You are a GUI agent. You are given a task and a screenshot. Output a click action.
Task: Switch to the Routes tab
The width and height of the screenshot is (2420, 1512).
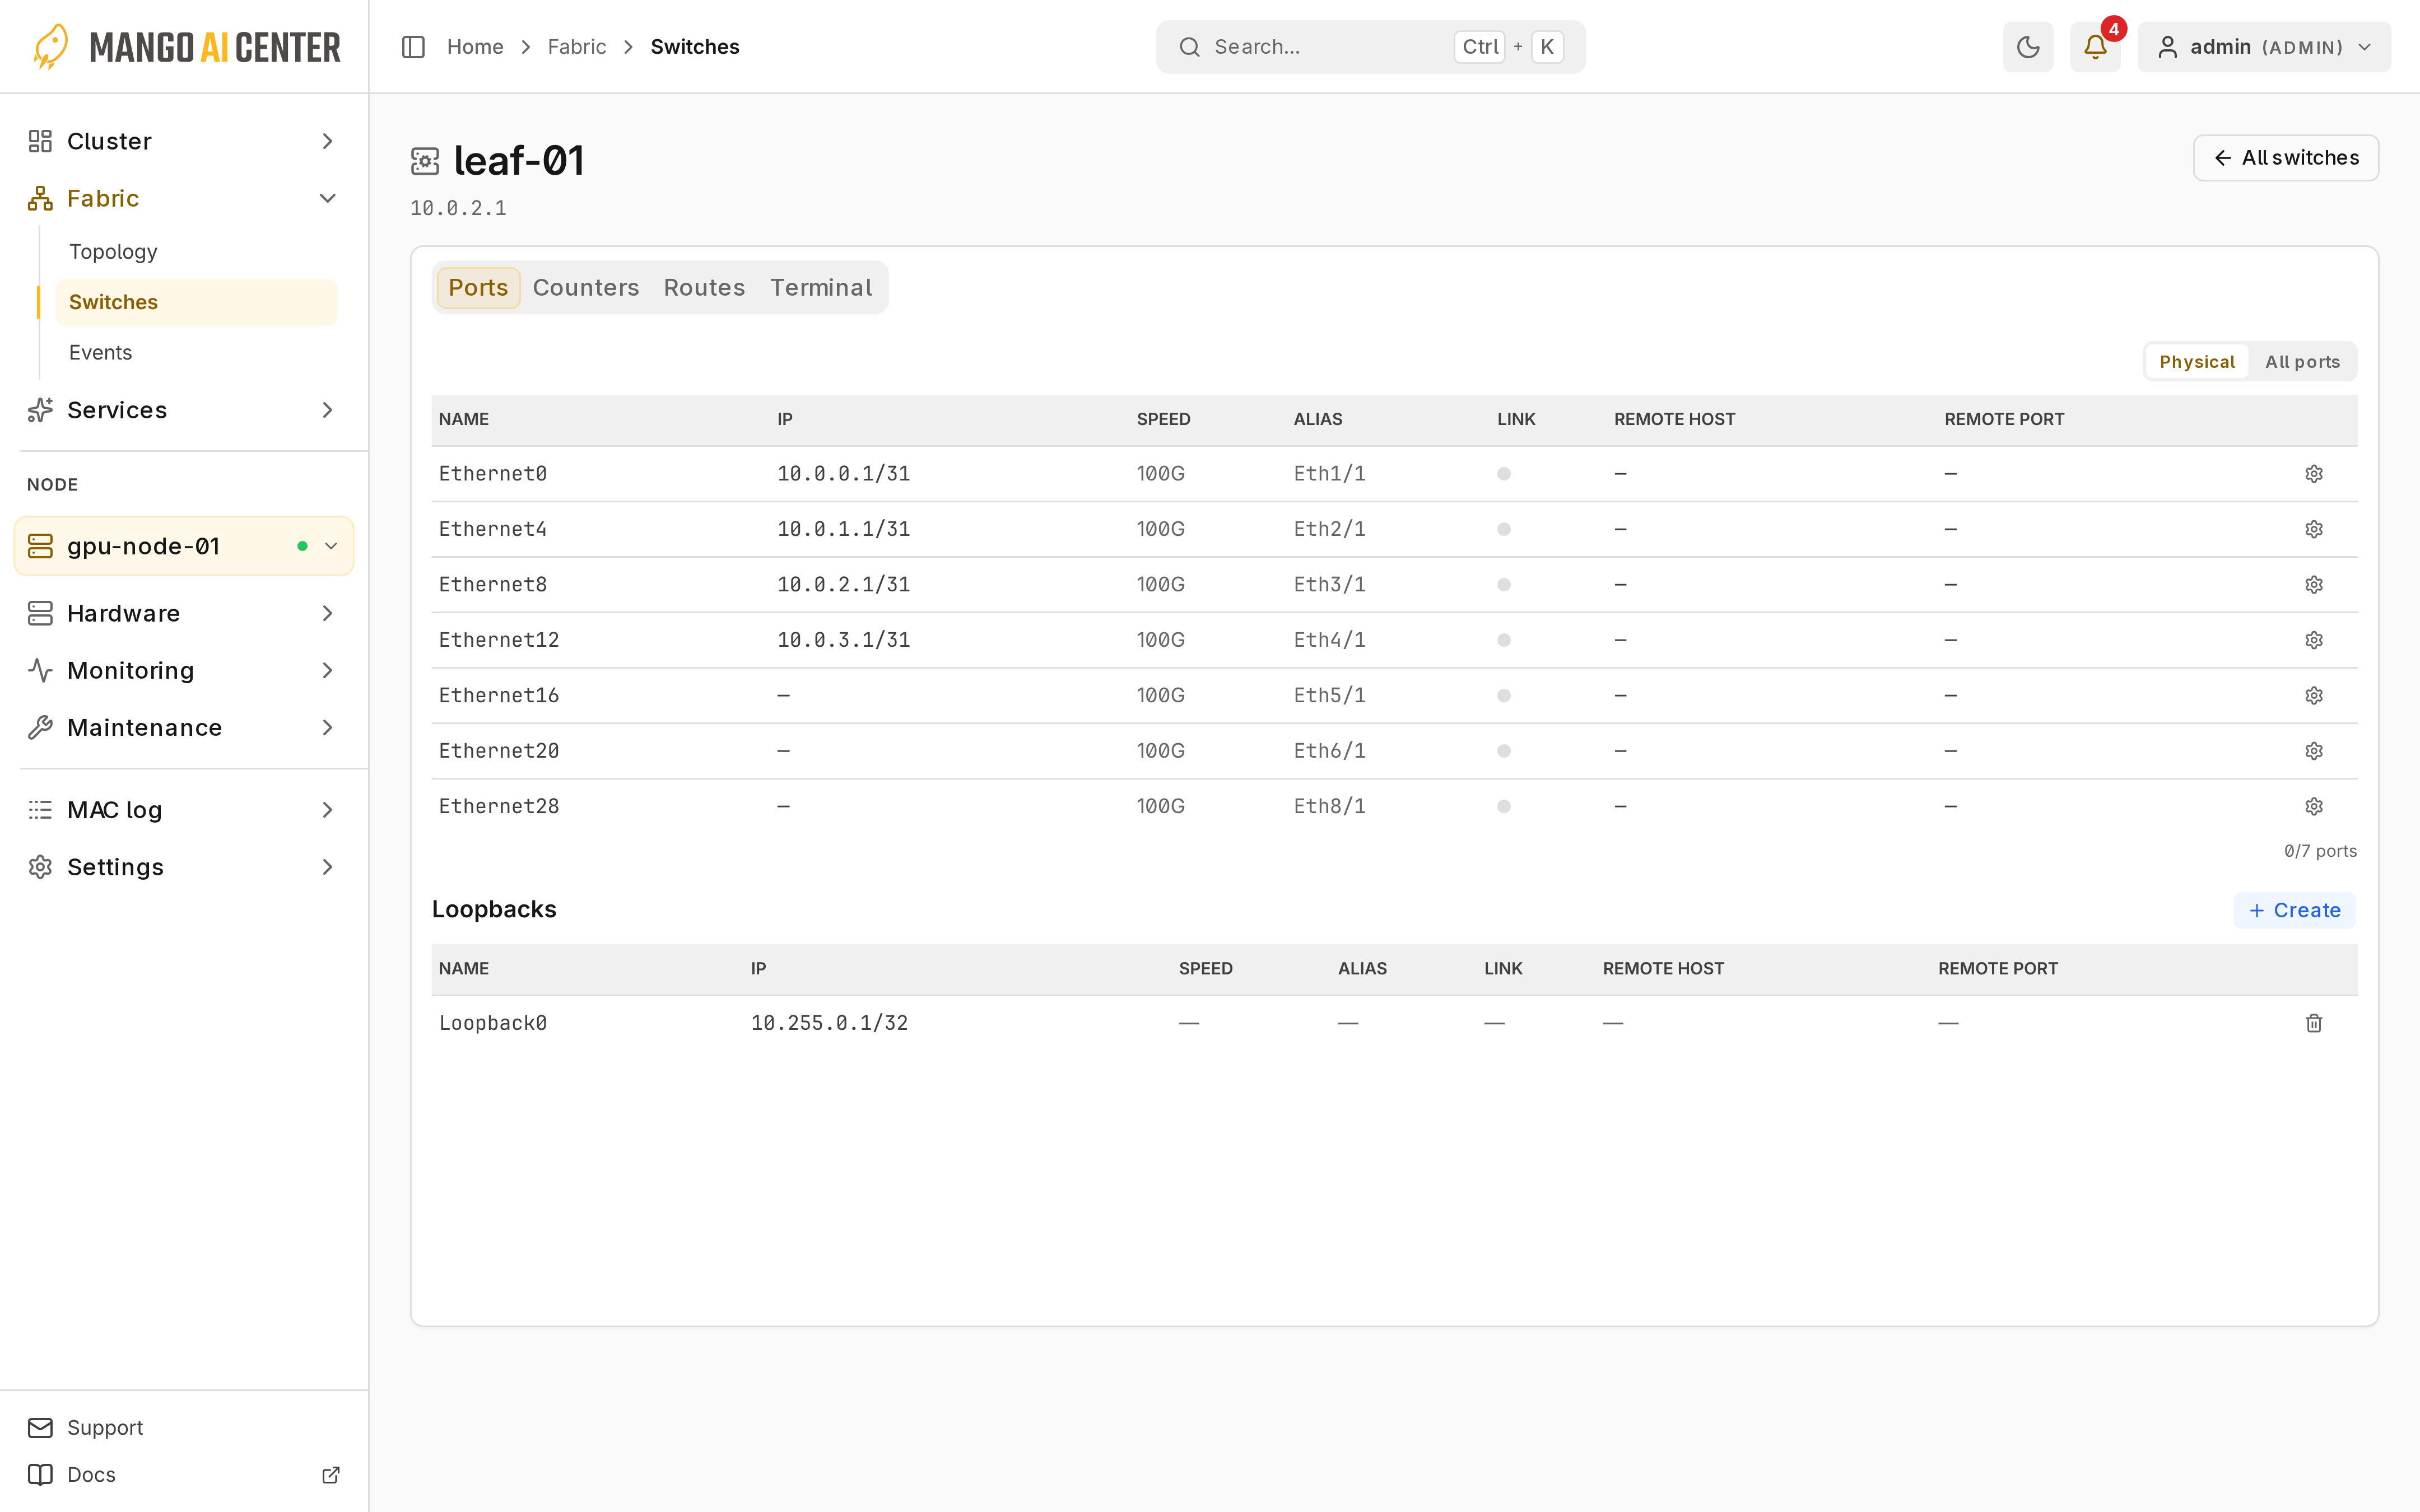(x=704, y=288)
